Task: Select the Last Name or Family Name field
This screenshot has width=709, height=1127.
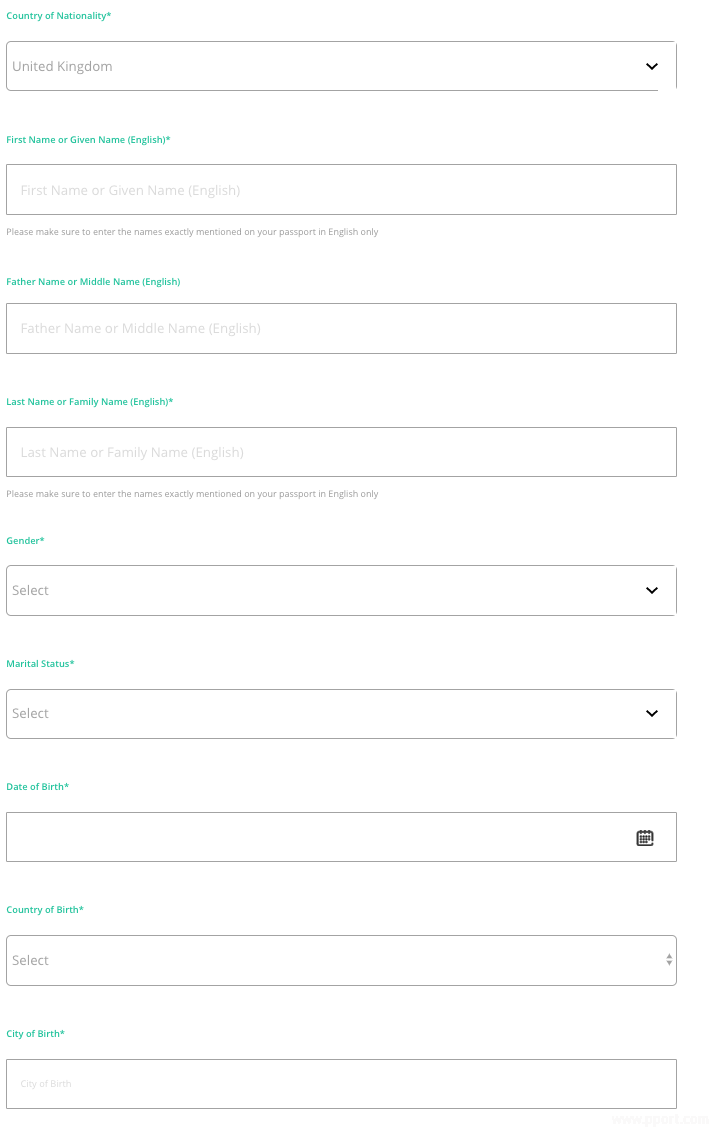Action: pyautogui.click(x=341, y=452)
